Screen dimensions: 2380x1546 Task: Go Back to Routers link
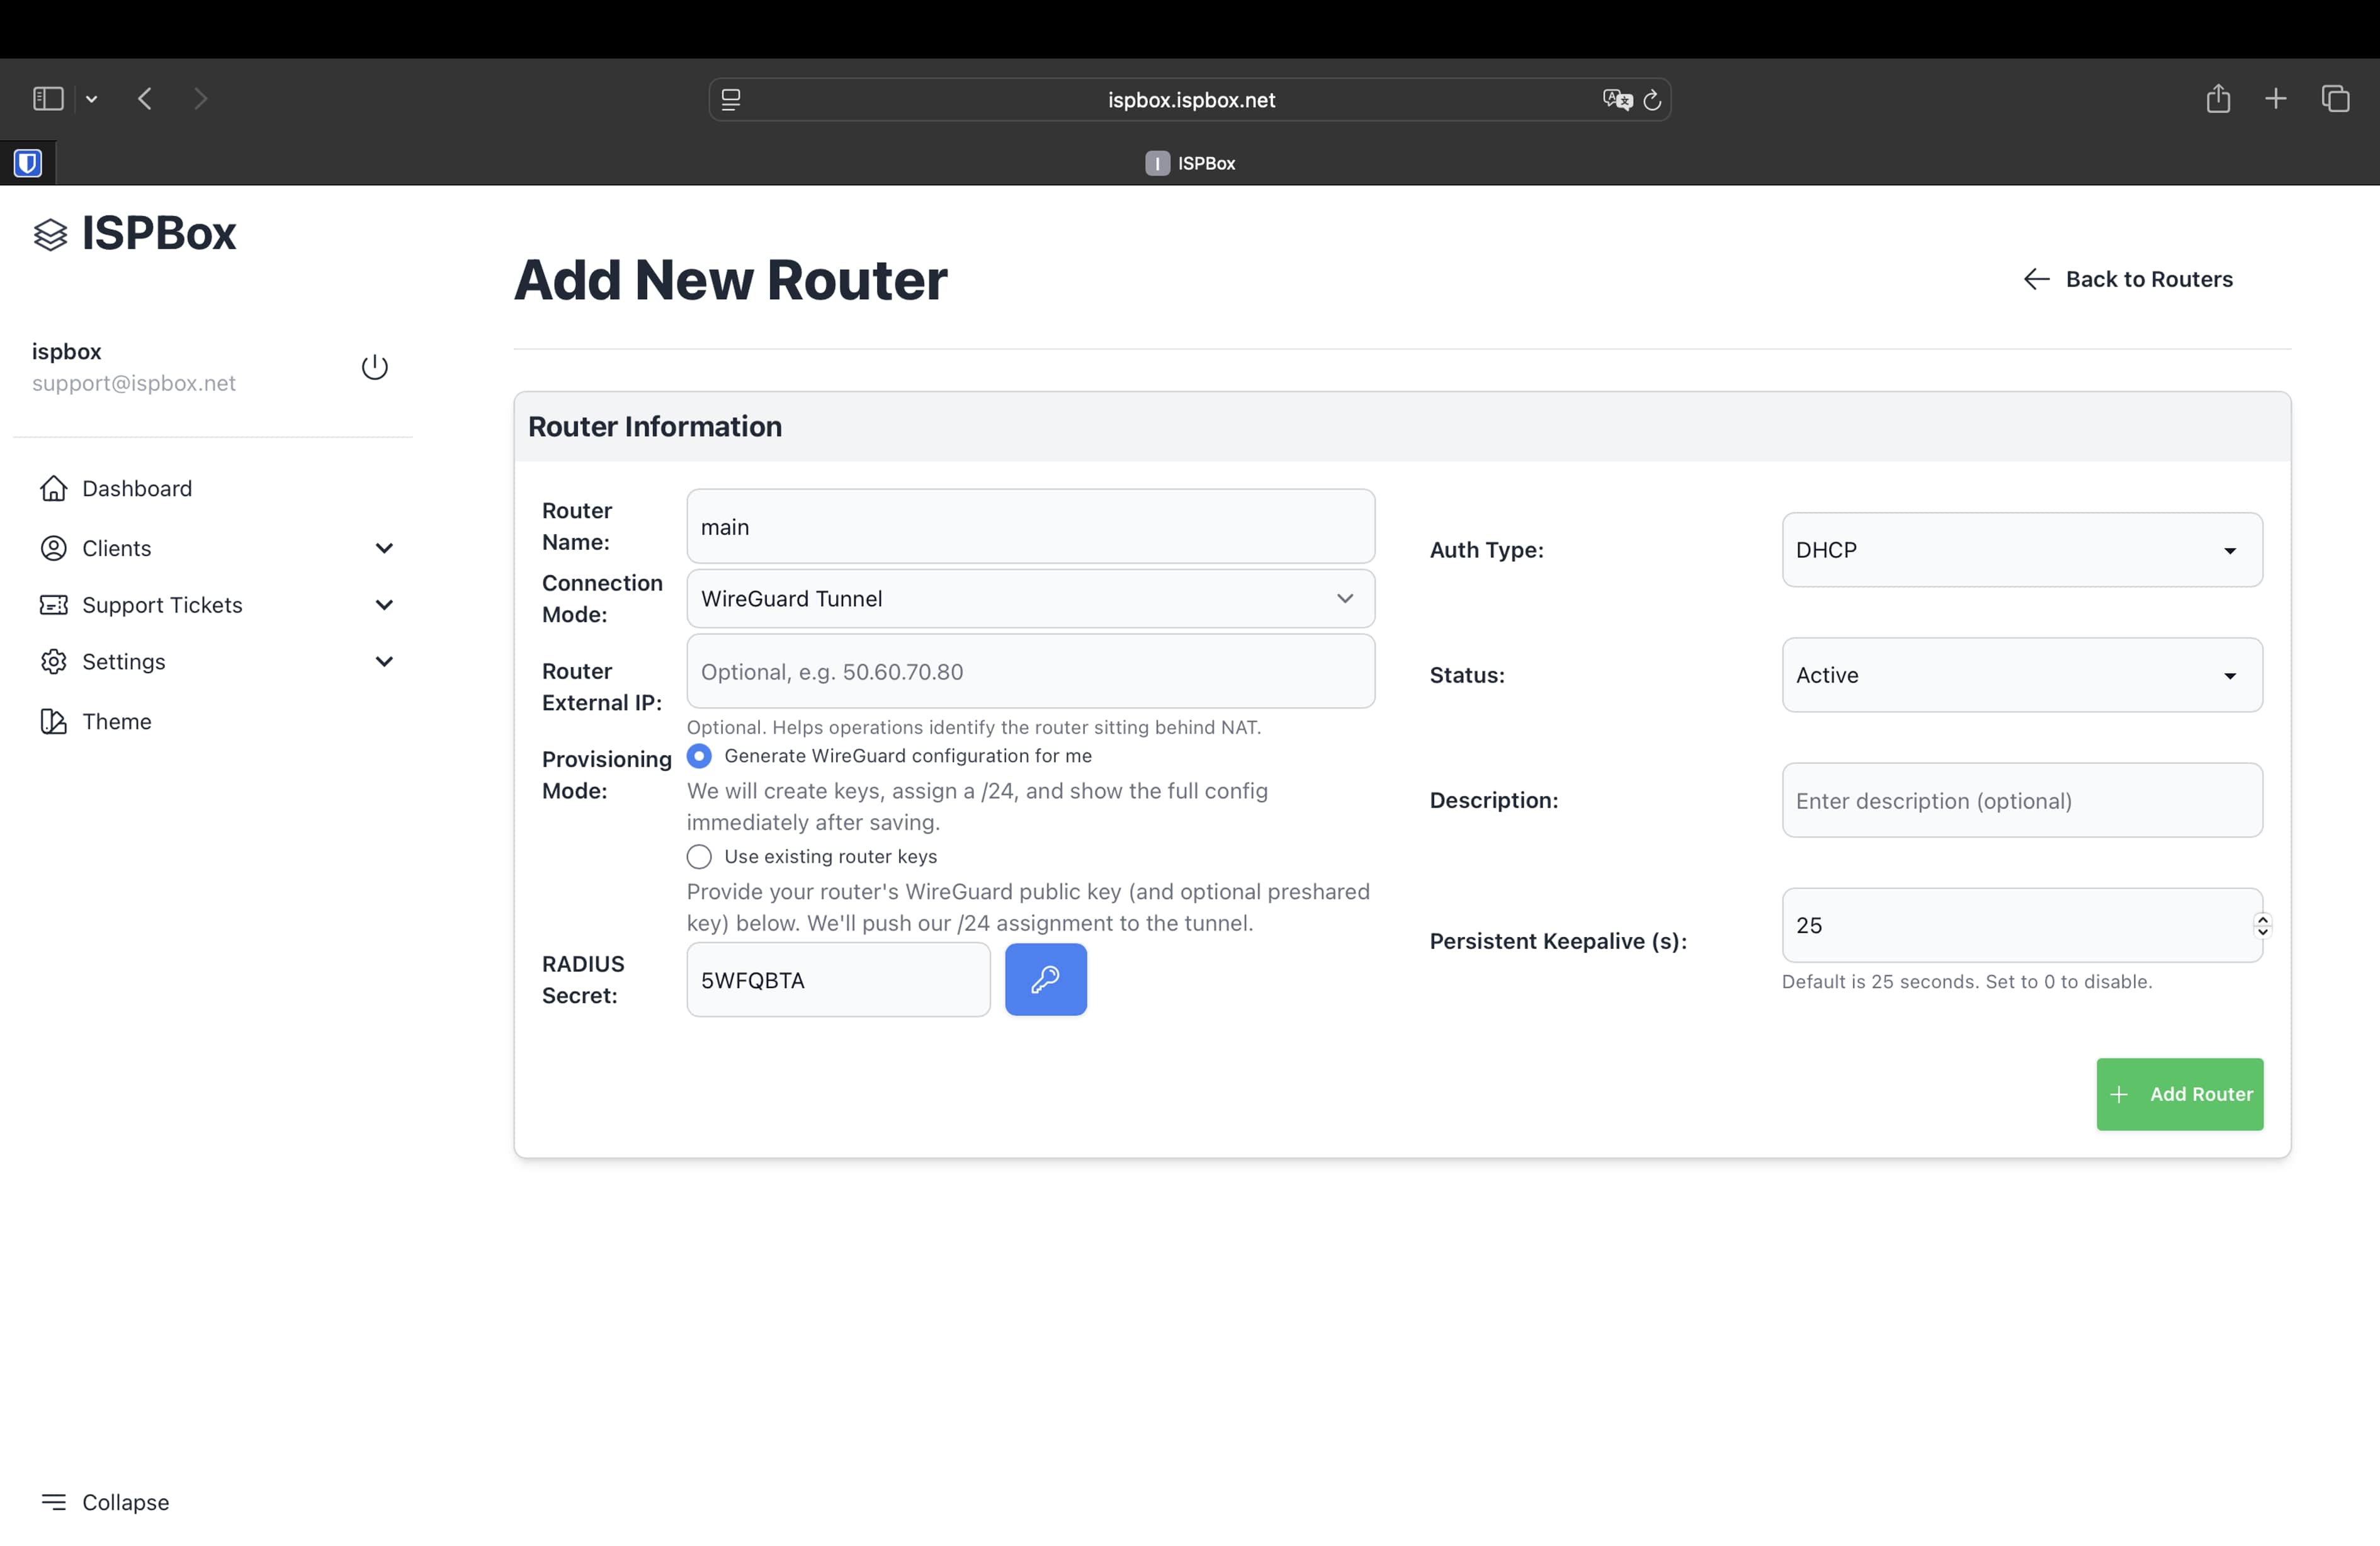click(2128, 279)
